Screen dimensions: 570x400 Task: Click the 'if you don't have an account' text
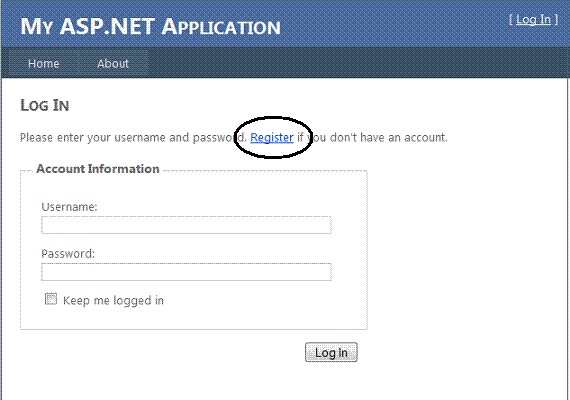pyautogui.click(x=372, y=137)
